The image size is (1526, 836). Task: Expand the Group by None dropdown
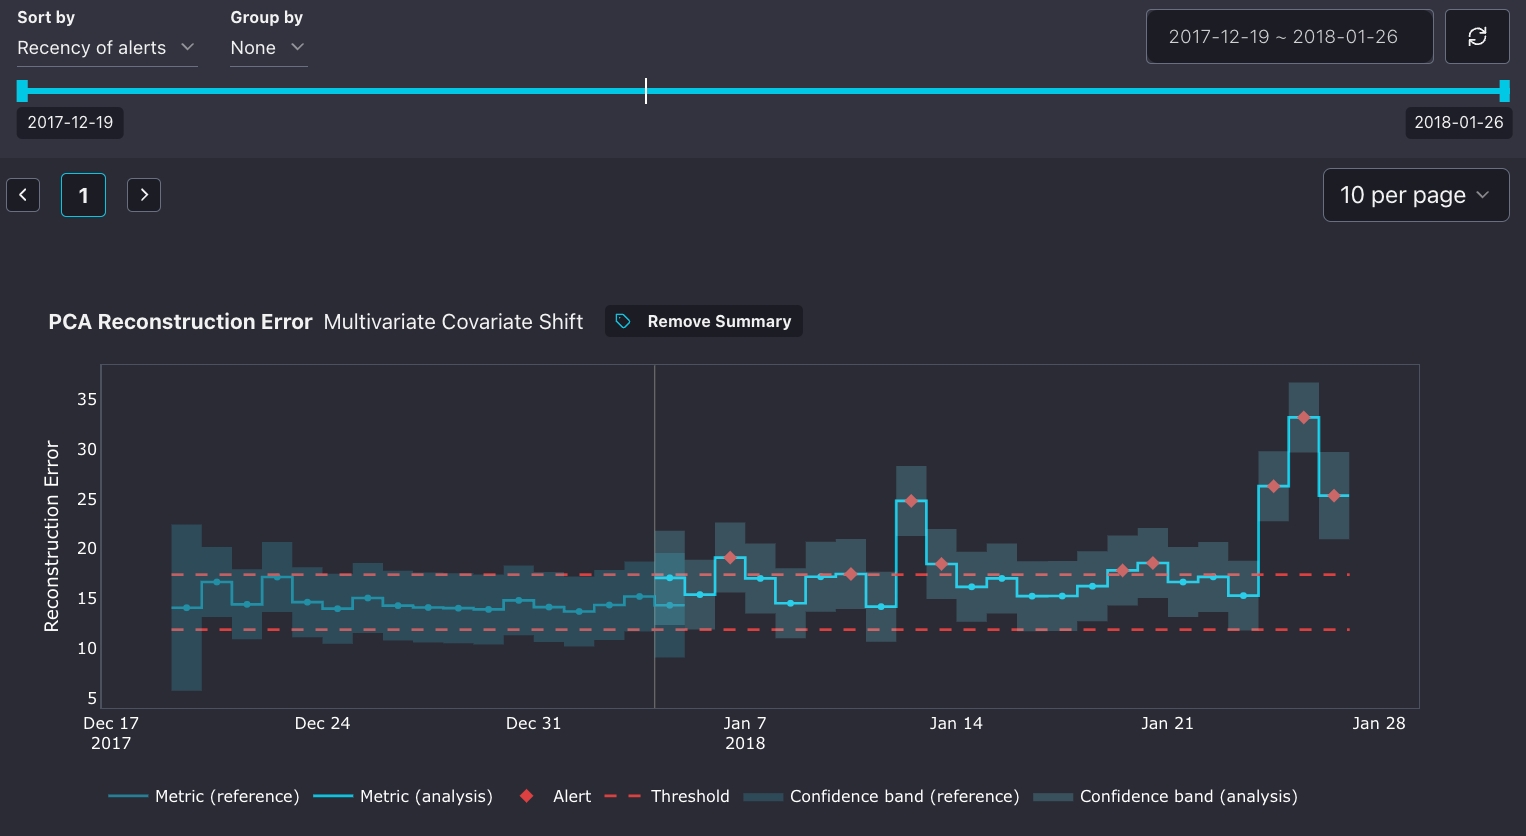tap(267, 48)
